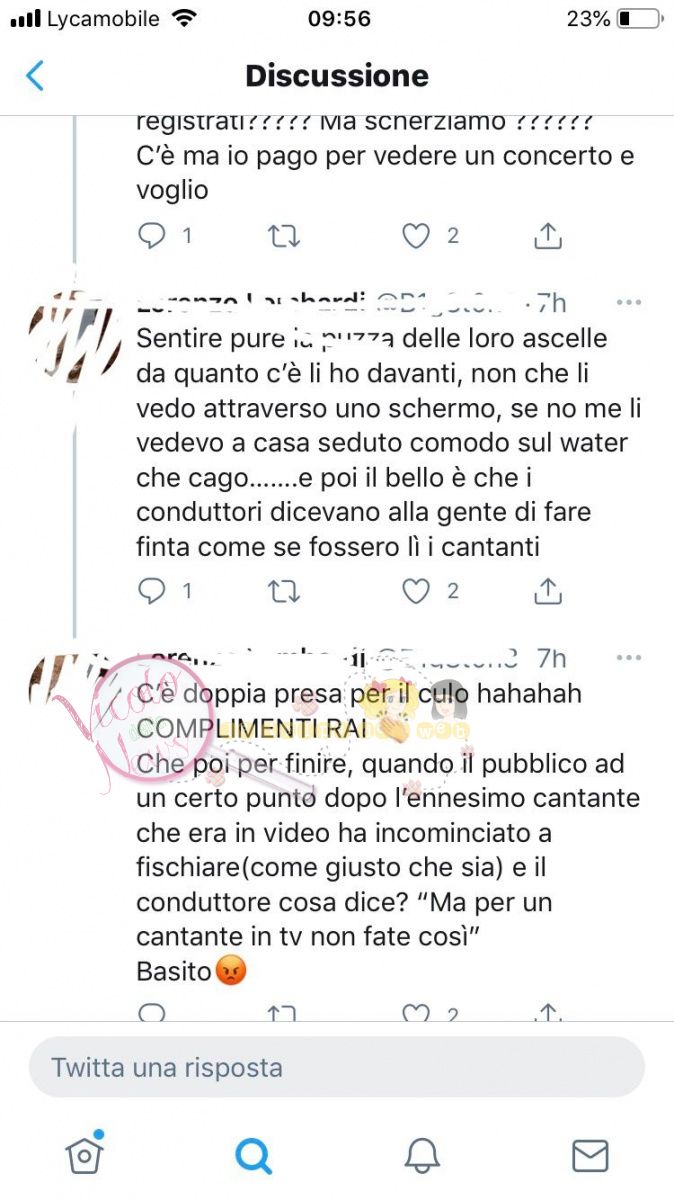Viewport: 674px width, 1200px height.
Task: Go back using the blue back arrow
Action: click(x=35, y=76)
